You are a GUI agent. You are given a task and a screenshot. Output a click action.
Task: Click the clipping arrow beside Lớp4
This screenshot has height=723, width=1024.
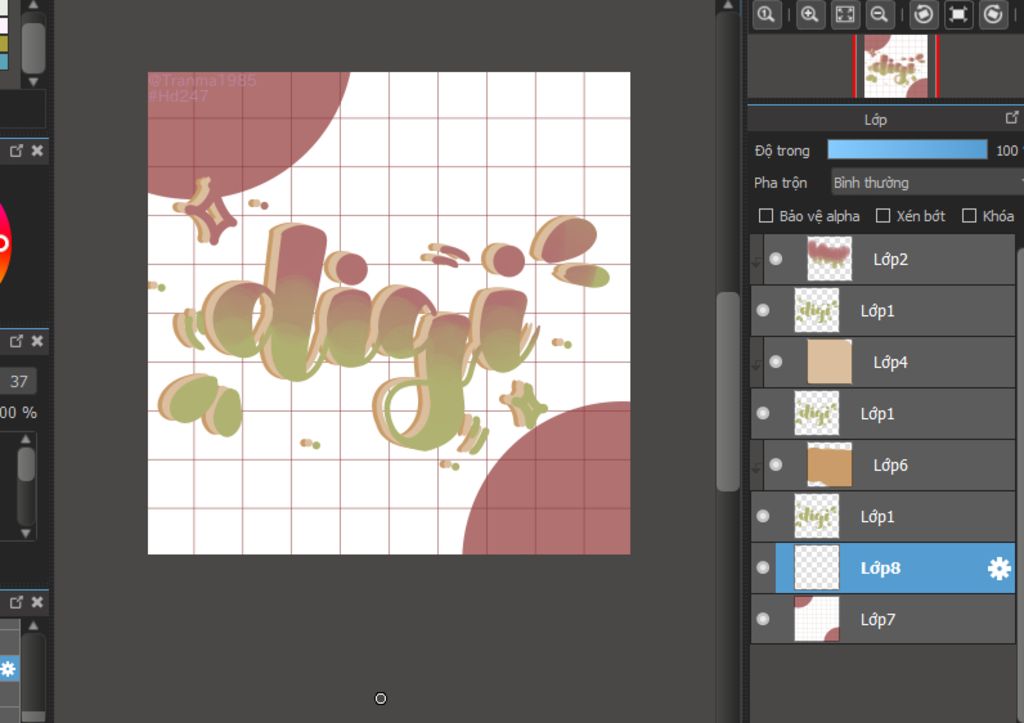point(756,364)
